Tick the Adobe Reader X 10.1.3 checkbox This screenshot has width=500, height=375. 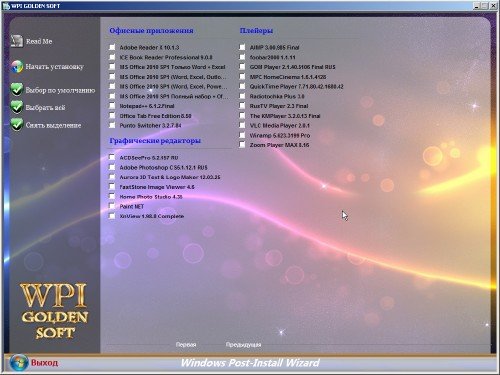pyautogui.click(x=112, y=47)
